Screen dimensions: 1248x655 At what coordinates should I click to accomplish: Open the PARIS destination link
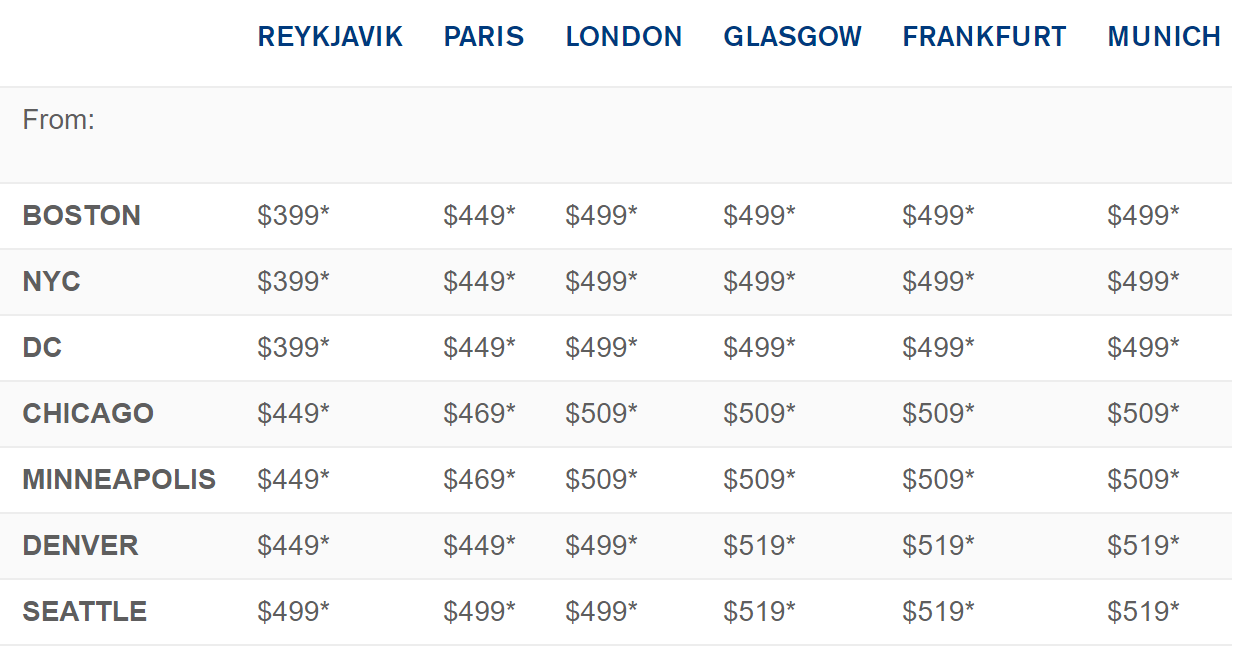tap(484, 37)
